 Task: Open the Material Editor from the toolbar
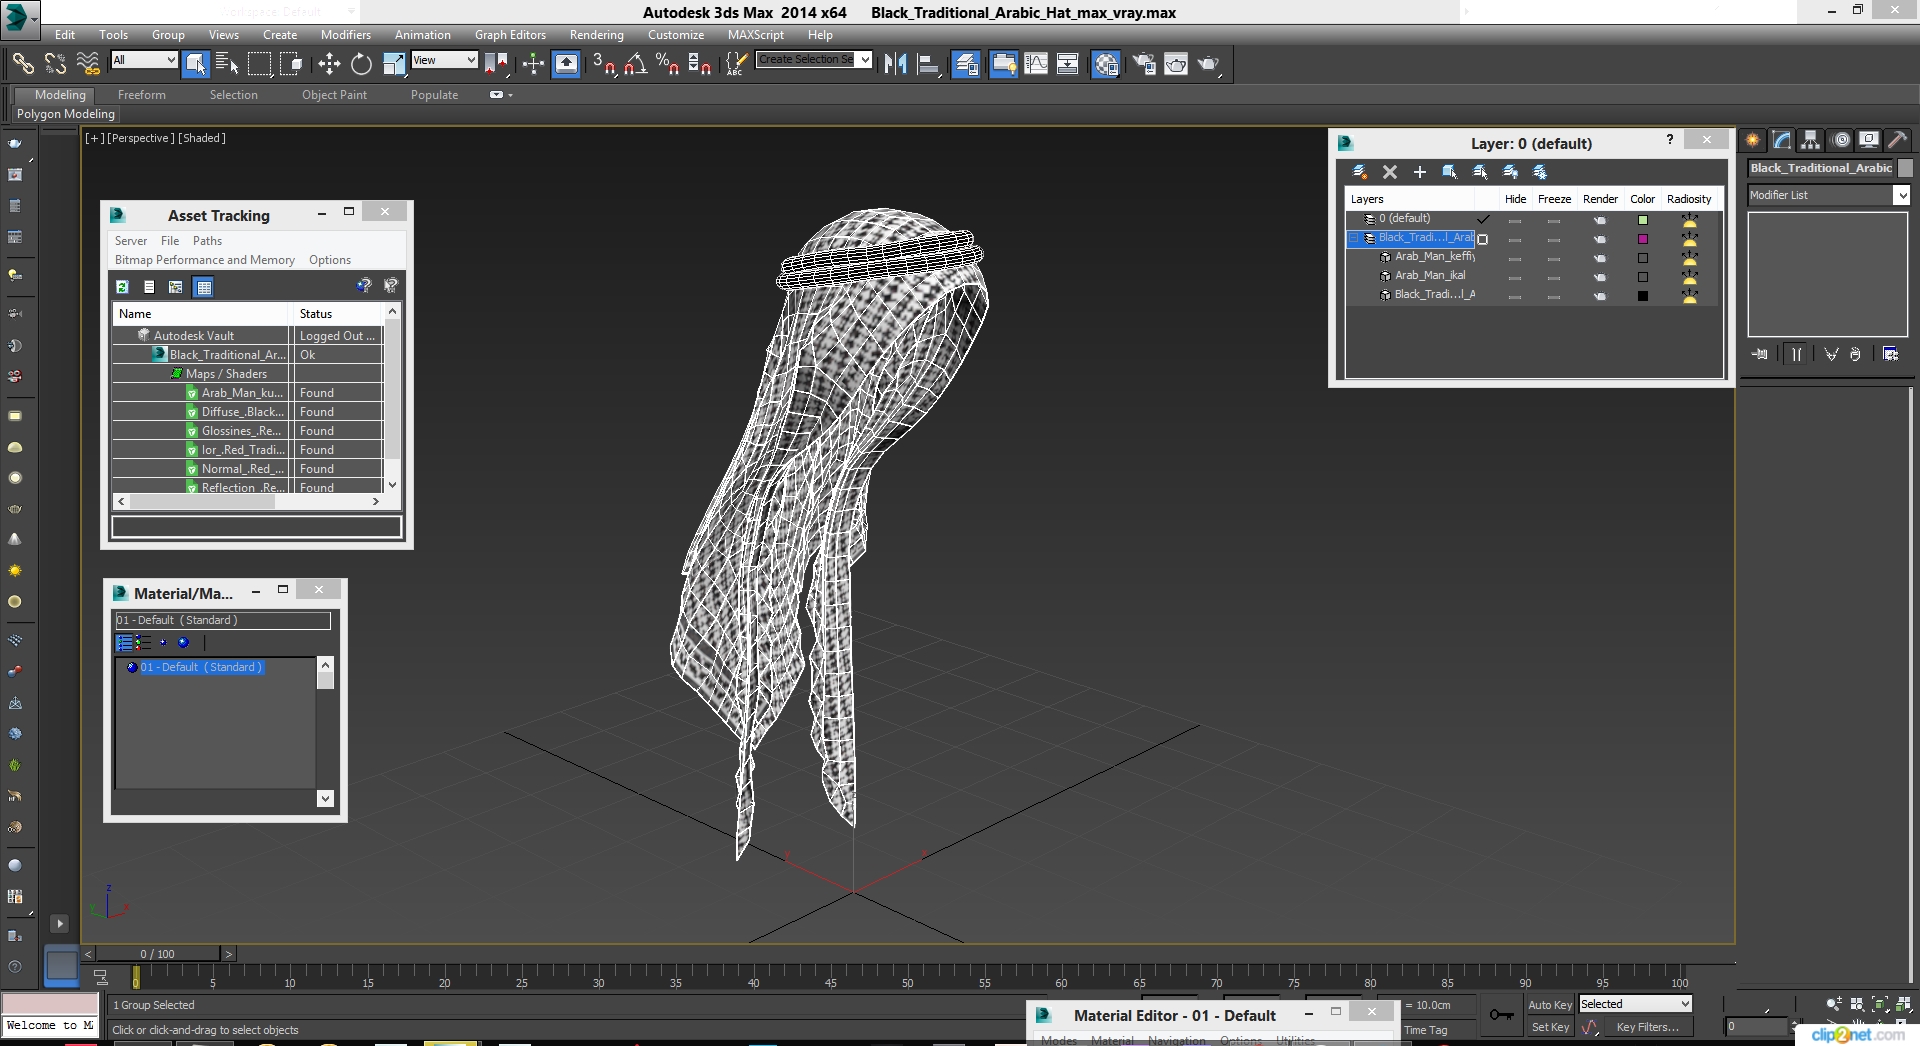point(1105,64)
